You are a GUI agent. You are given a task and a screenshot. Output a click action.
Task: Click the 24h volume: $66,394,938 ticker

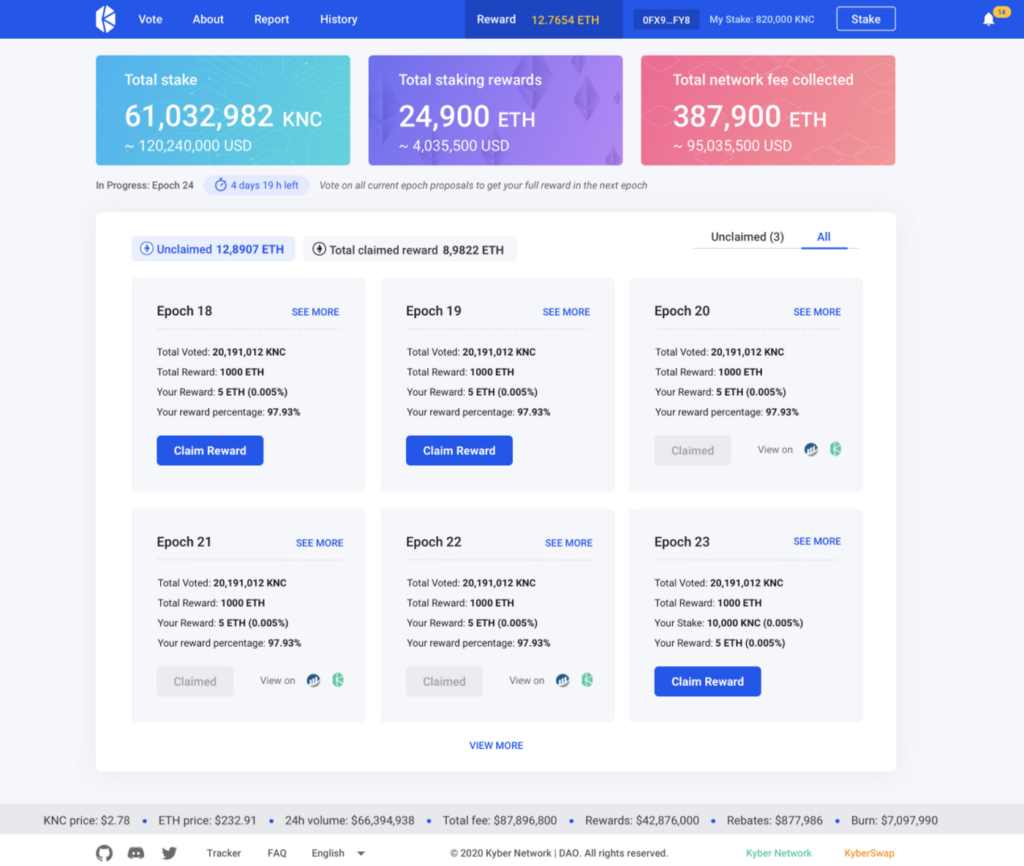(349, 820)
